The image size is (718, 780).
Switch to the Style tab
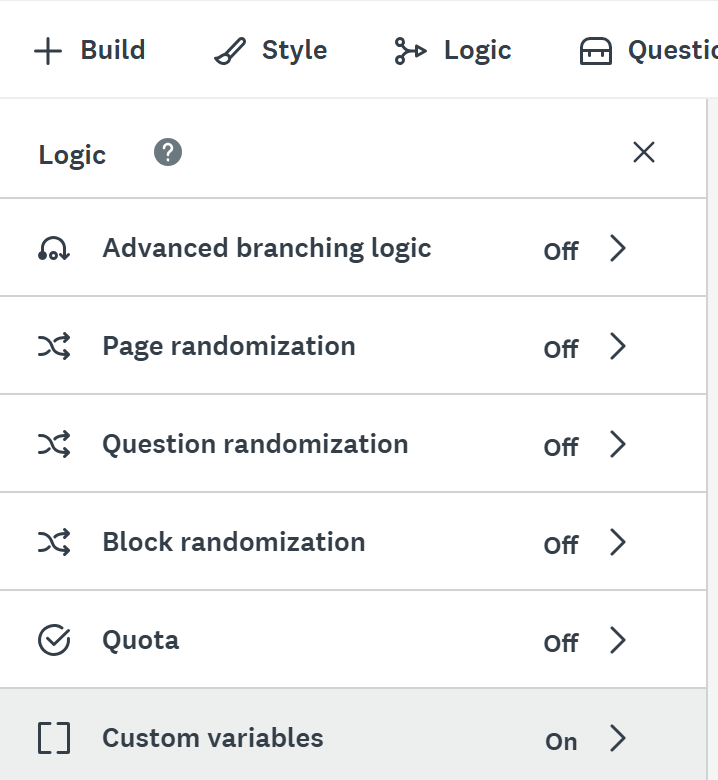point(294,50)
